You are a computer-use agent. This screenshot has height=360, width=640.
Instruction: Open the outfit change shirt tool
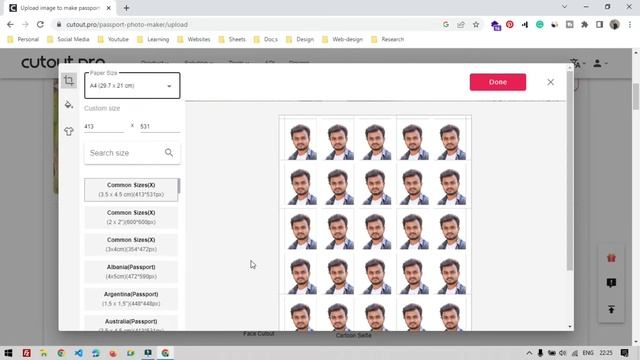pyautogui.click(x=69, y=131)
